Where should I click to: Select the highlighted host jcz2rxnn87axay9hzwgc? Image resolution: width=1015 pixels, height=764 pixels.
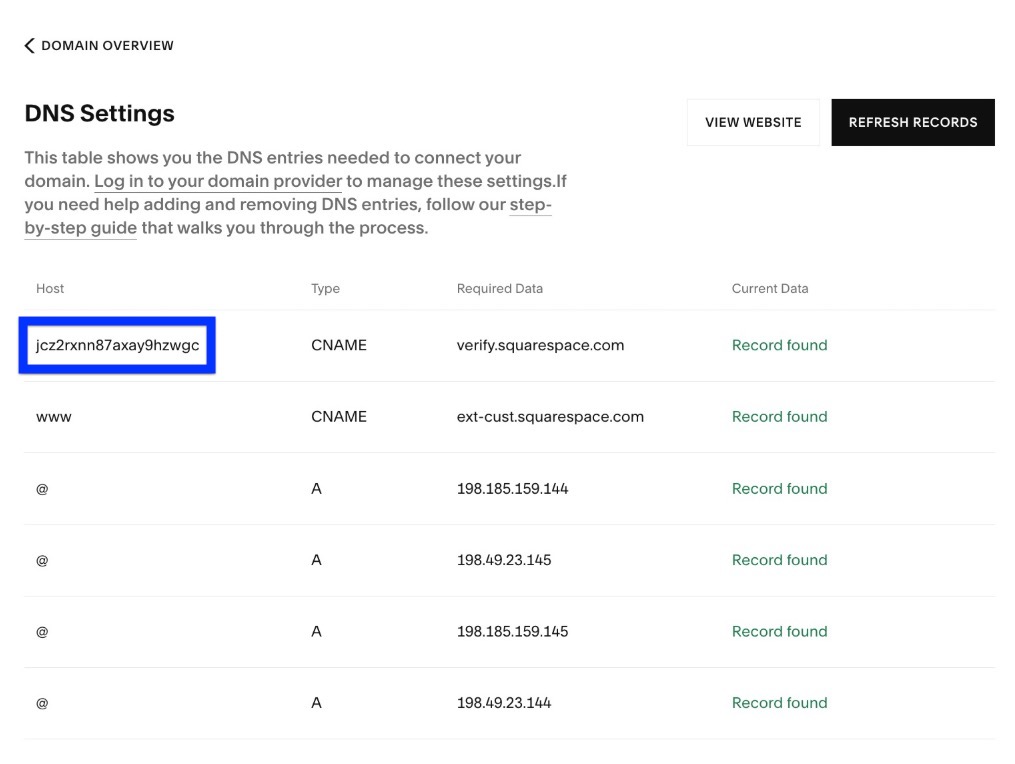click(116, 344)
